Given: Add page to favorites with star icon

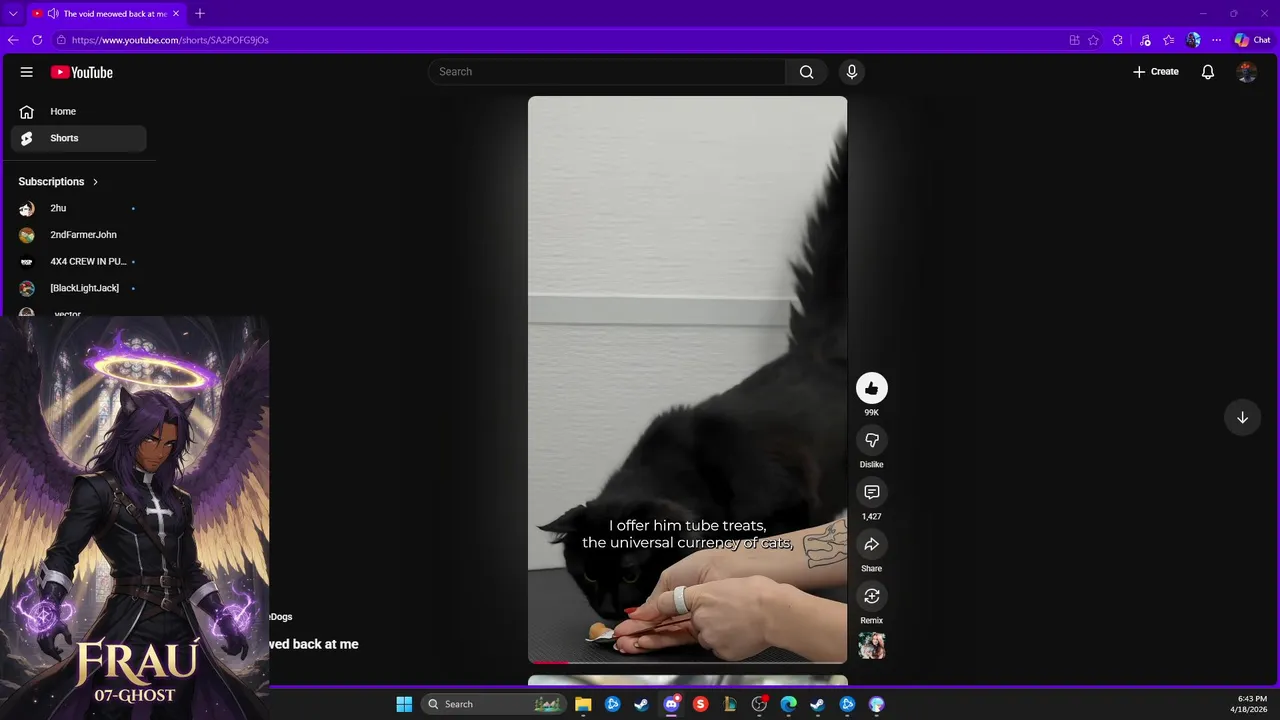Looking at the screenshot, I should pyautogui.click(x=1093, y=40).
